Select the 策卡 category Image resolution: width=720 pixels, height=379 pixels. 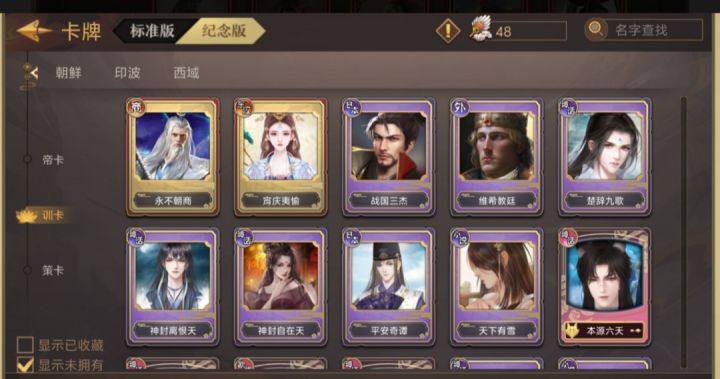53,270
